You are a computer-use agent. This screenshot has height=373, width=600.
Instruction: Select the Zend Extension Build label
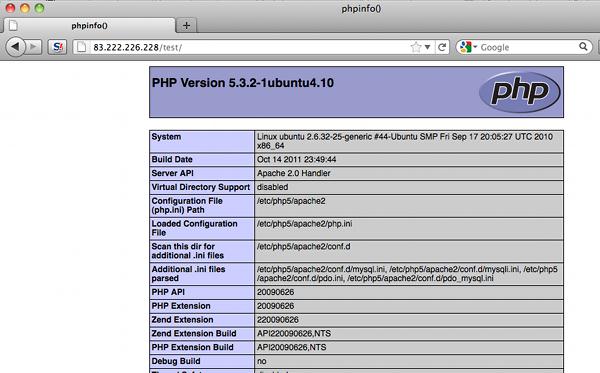point(194,333)
